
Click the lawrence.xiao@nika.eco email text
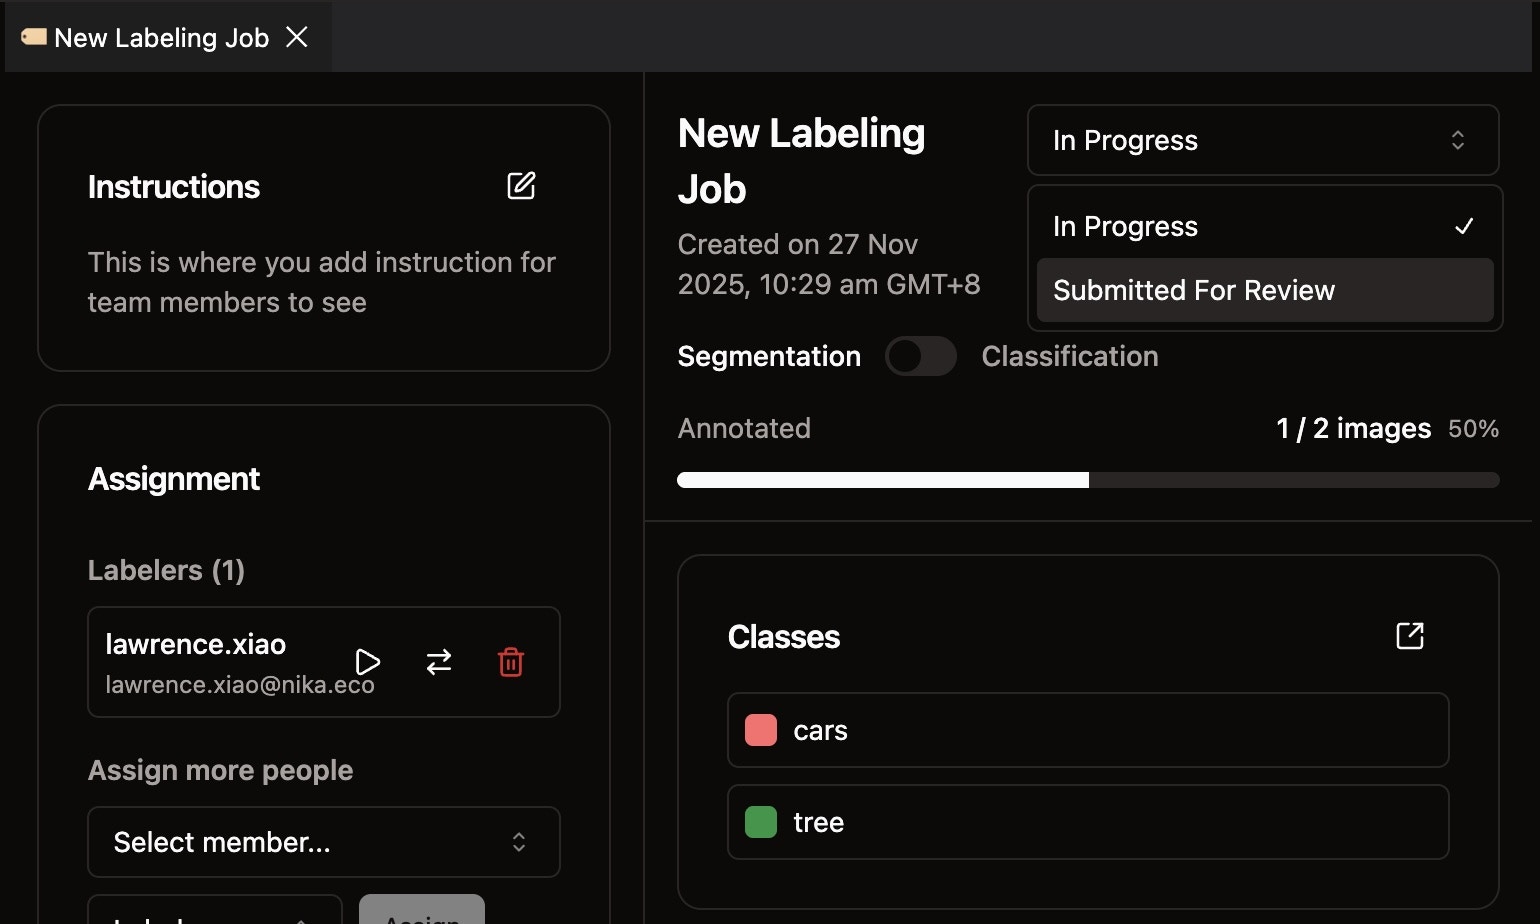coord(240,685)
